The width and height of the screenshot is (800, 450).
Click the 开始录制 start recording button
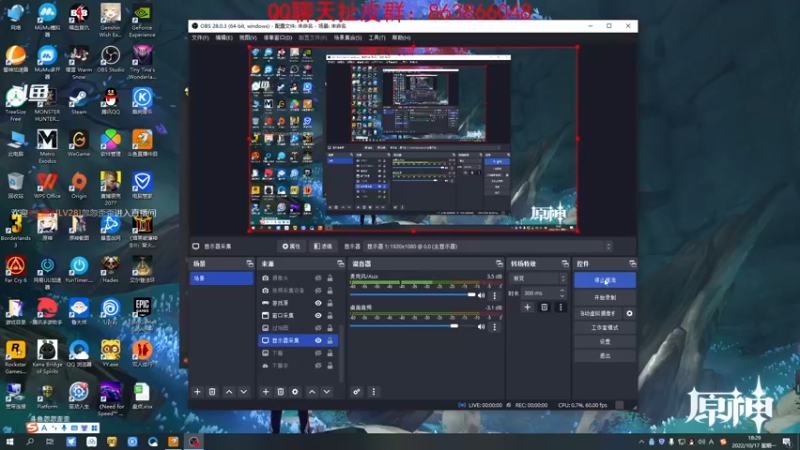click(605, 297)
